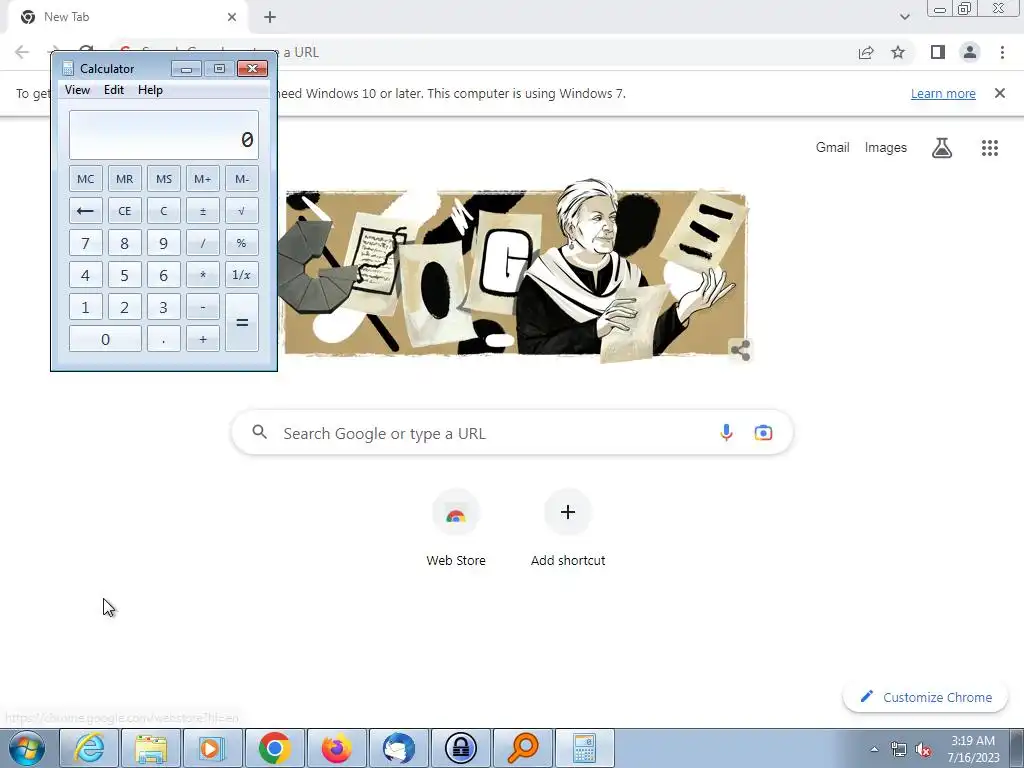The width and height of the screenshot is (1024, 768).
Task: Click Add shortcut plus tile
Action: [x=568, y=528]
